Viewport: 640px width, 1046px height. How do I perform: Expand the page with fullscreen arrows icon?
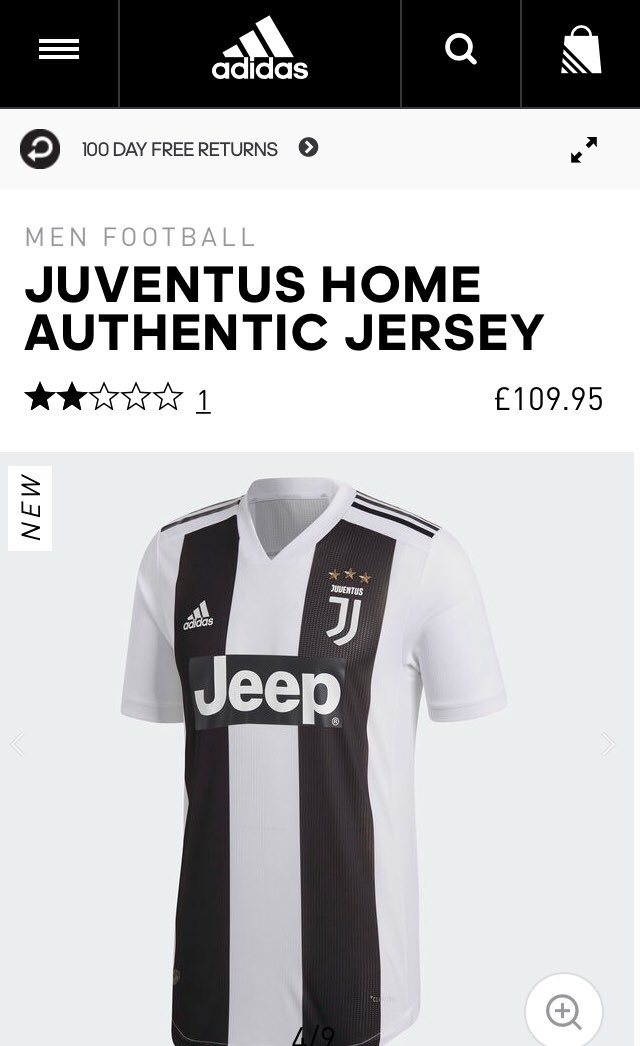(x=584, y=149)
